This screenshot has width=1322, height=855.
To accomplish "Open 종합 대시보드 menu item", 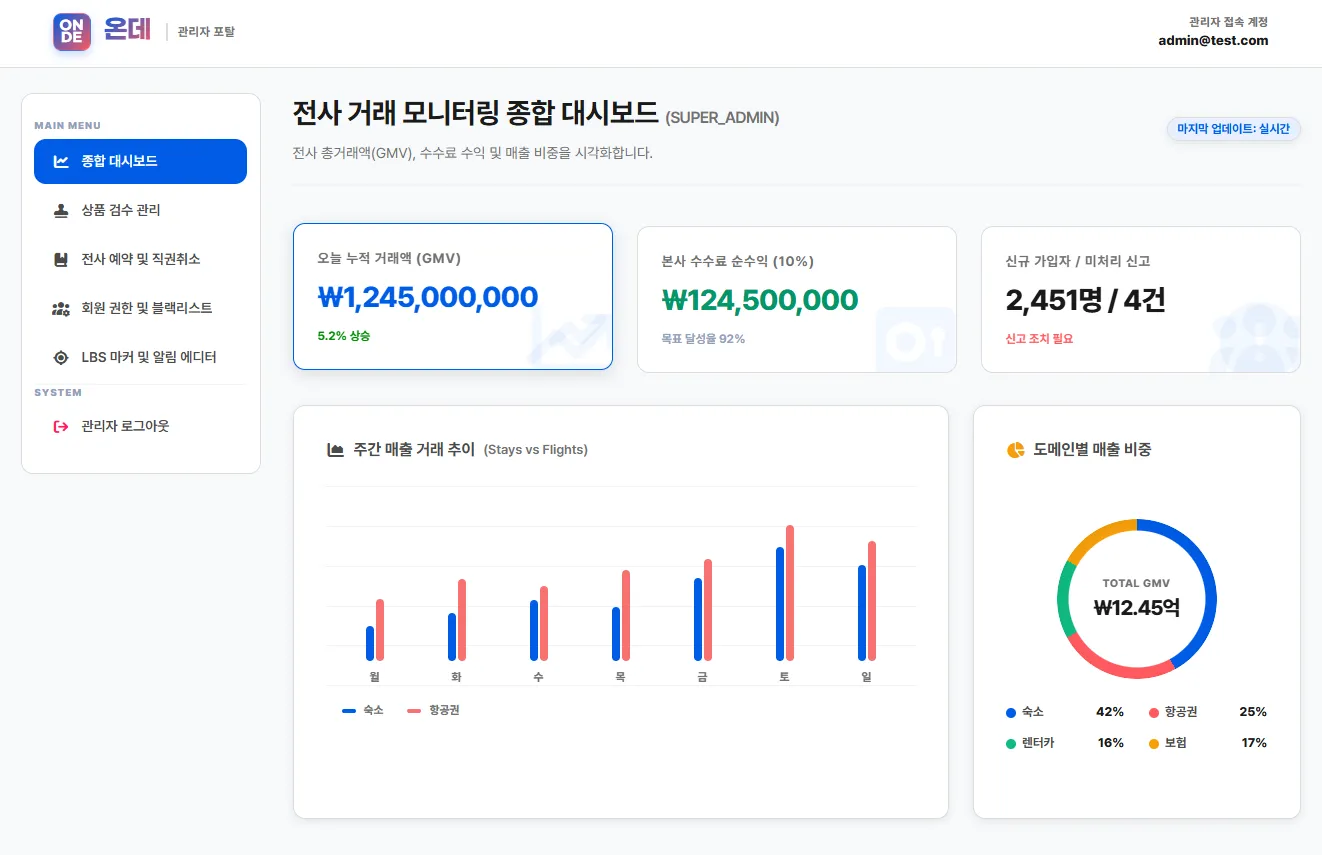I will (140, 161).
